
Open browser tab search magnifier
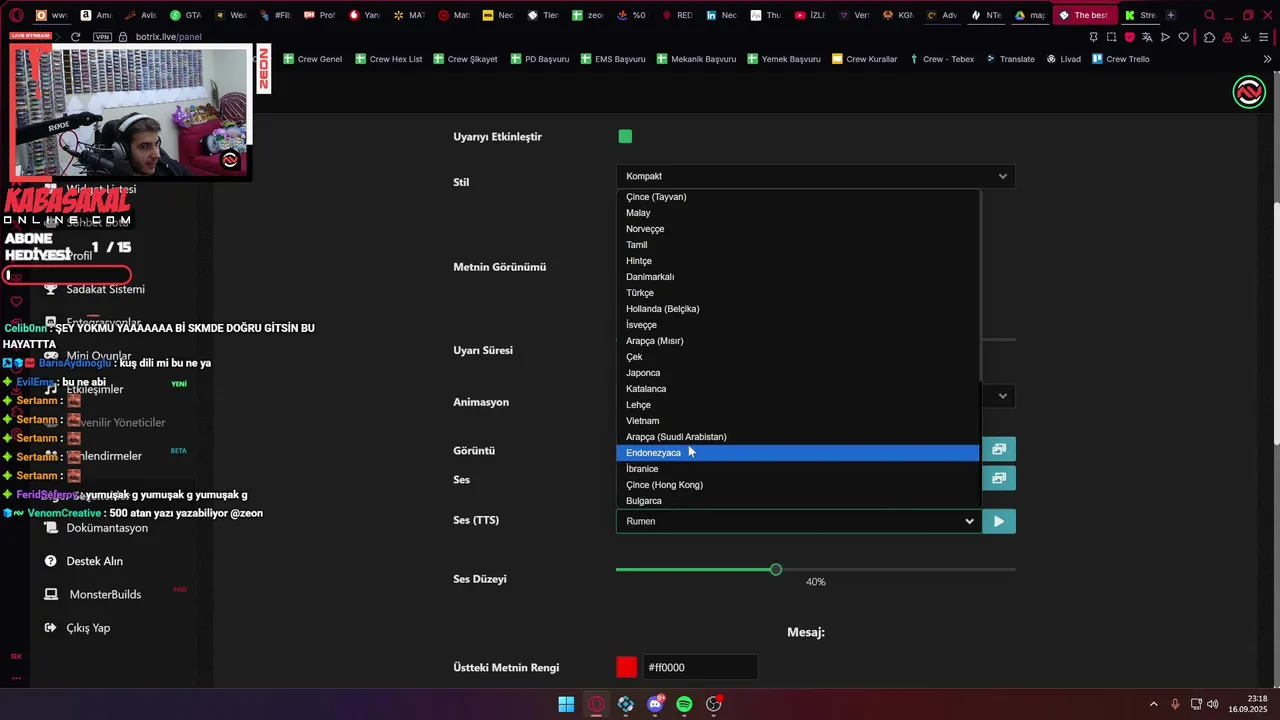1210,15
